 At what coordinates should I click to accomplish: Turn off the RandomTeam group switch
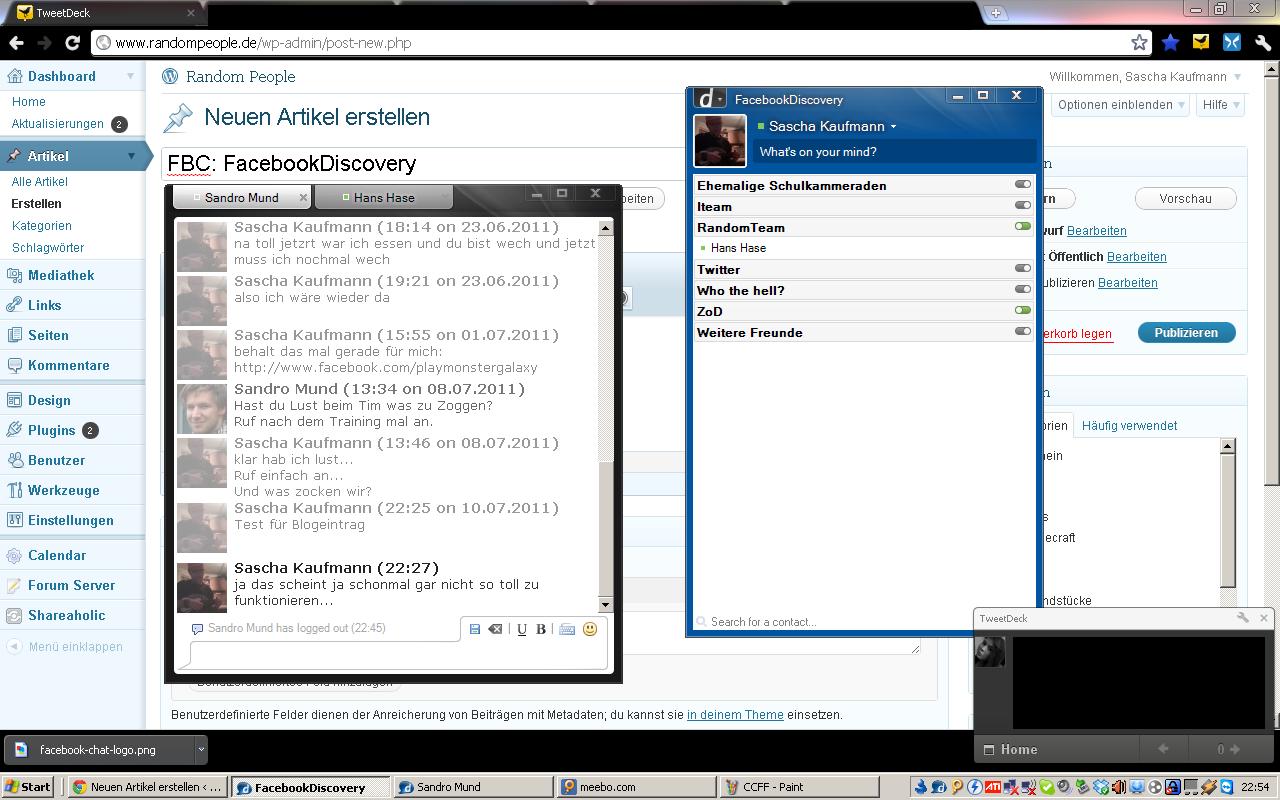pos(1022,227)
